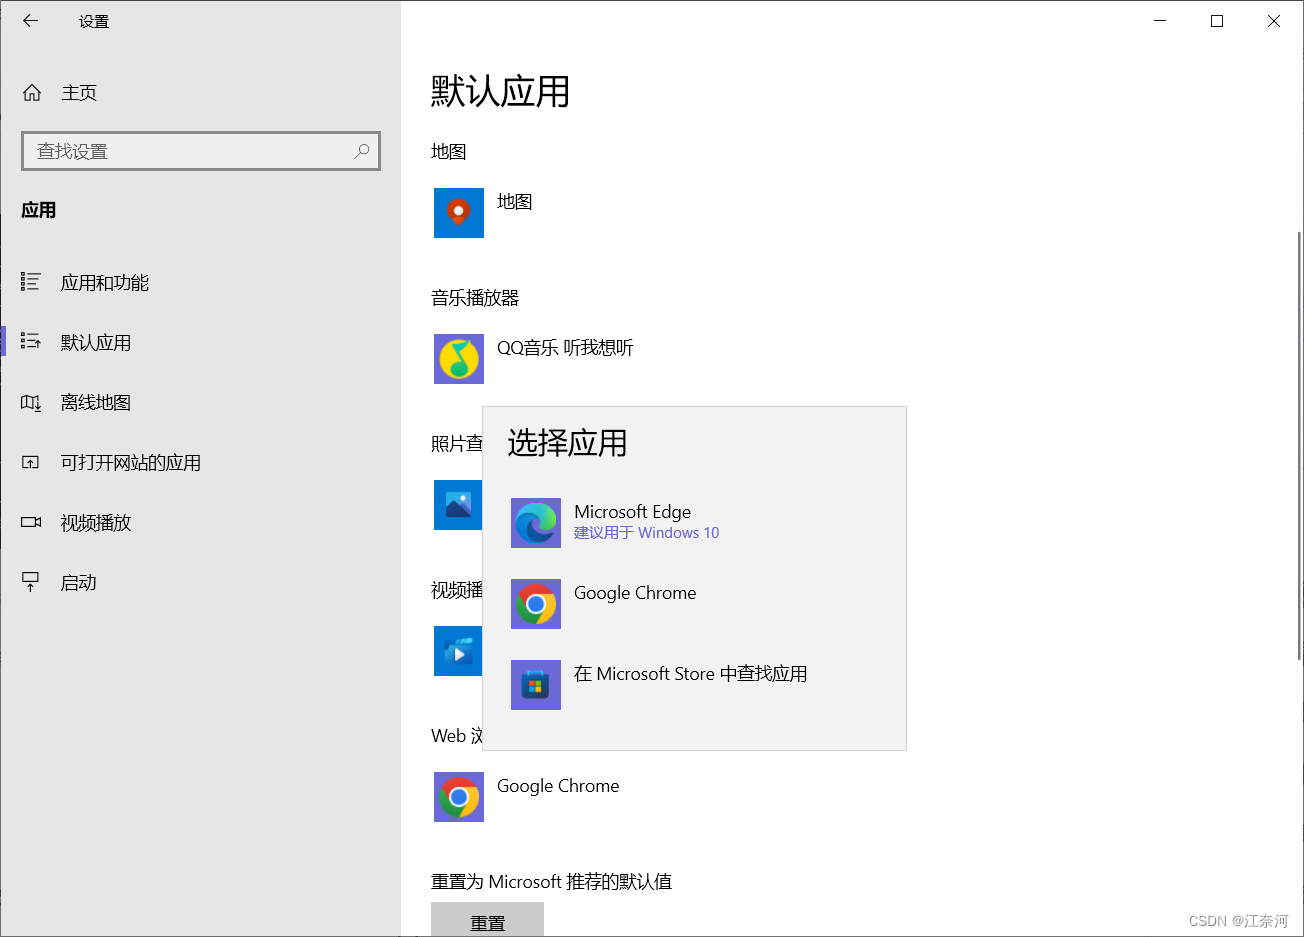Click the 重置 reset button
Image resolution: width=1304 pixels, height=937 pixels.
click(487, 920)
